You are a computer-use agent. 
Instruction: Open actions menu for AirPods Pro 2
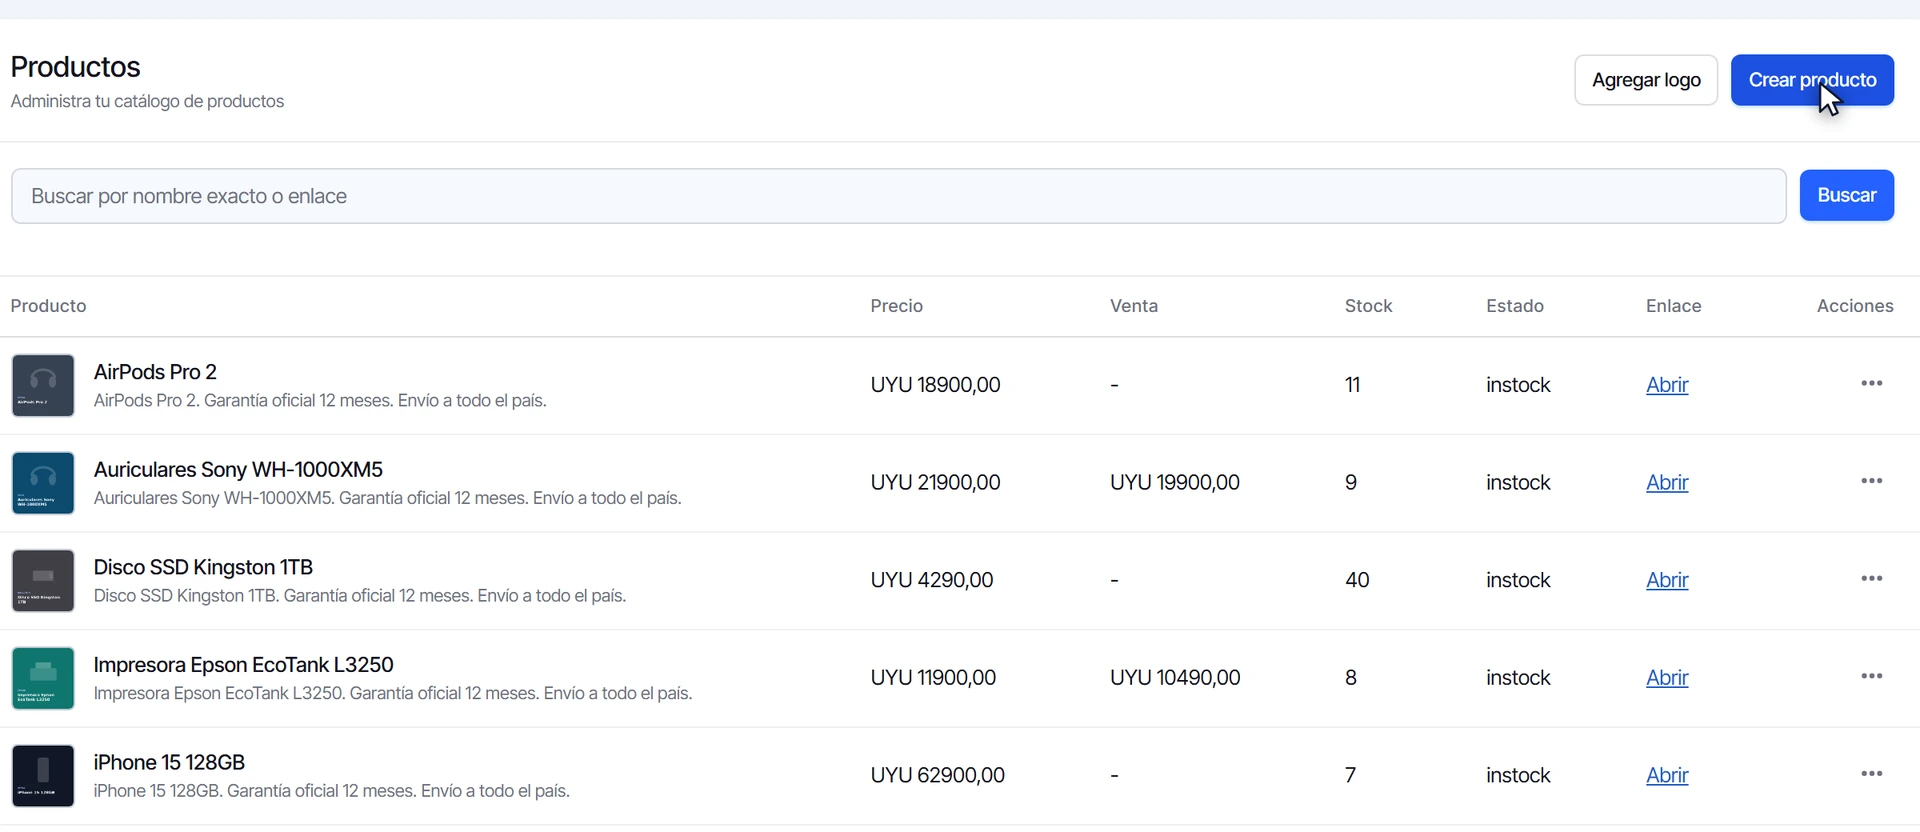(x=1871, y=384)
